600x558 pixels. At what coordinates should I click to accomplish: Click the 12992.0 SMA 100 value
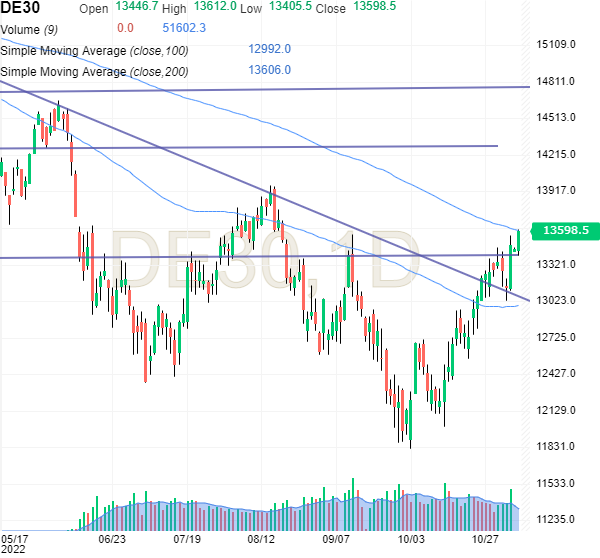click(269, 49)
